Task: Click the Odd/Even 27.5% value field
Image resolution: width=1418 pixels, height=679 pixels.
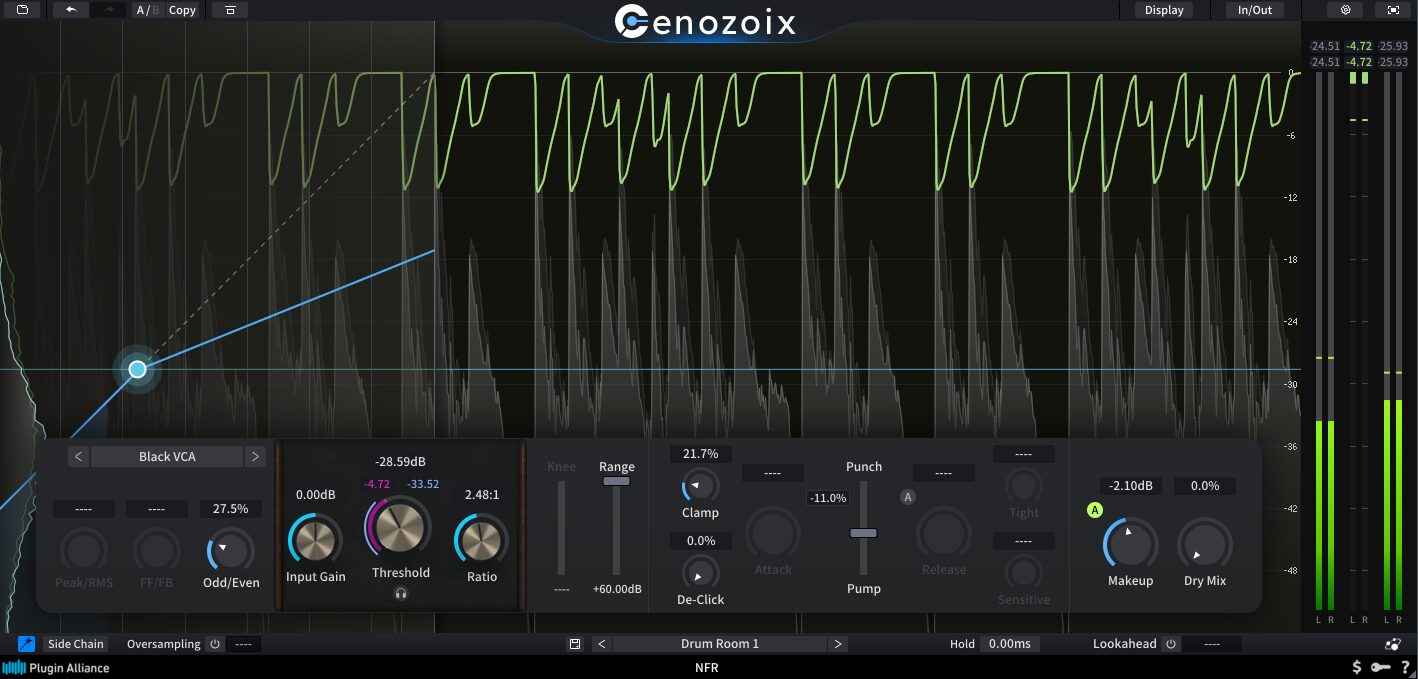Action: [x=231, y=509]
